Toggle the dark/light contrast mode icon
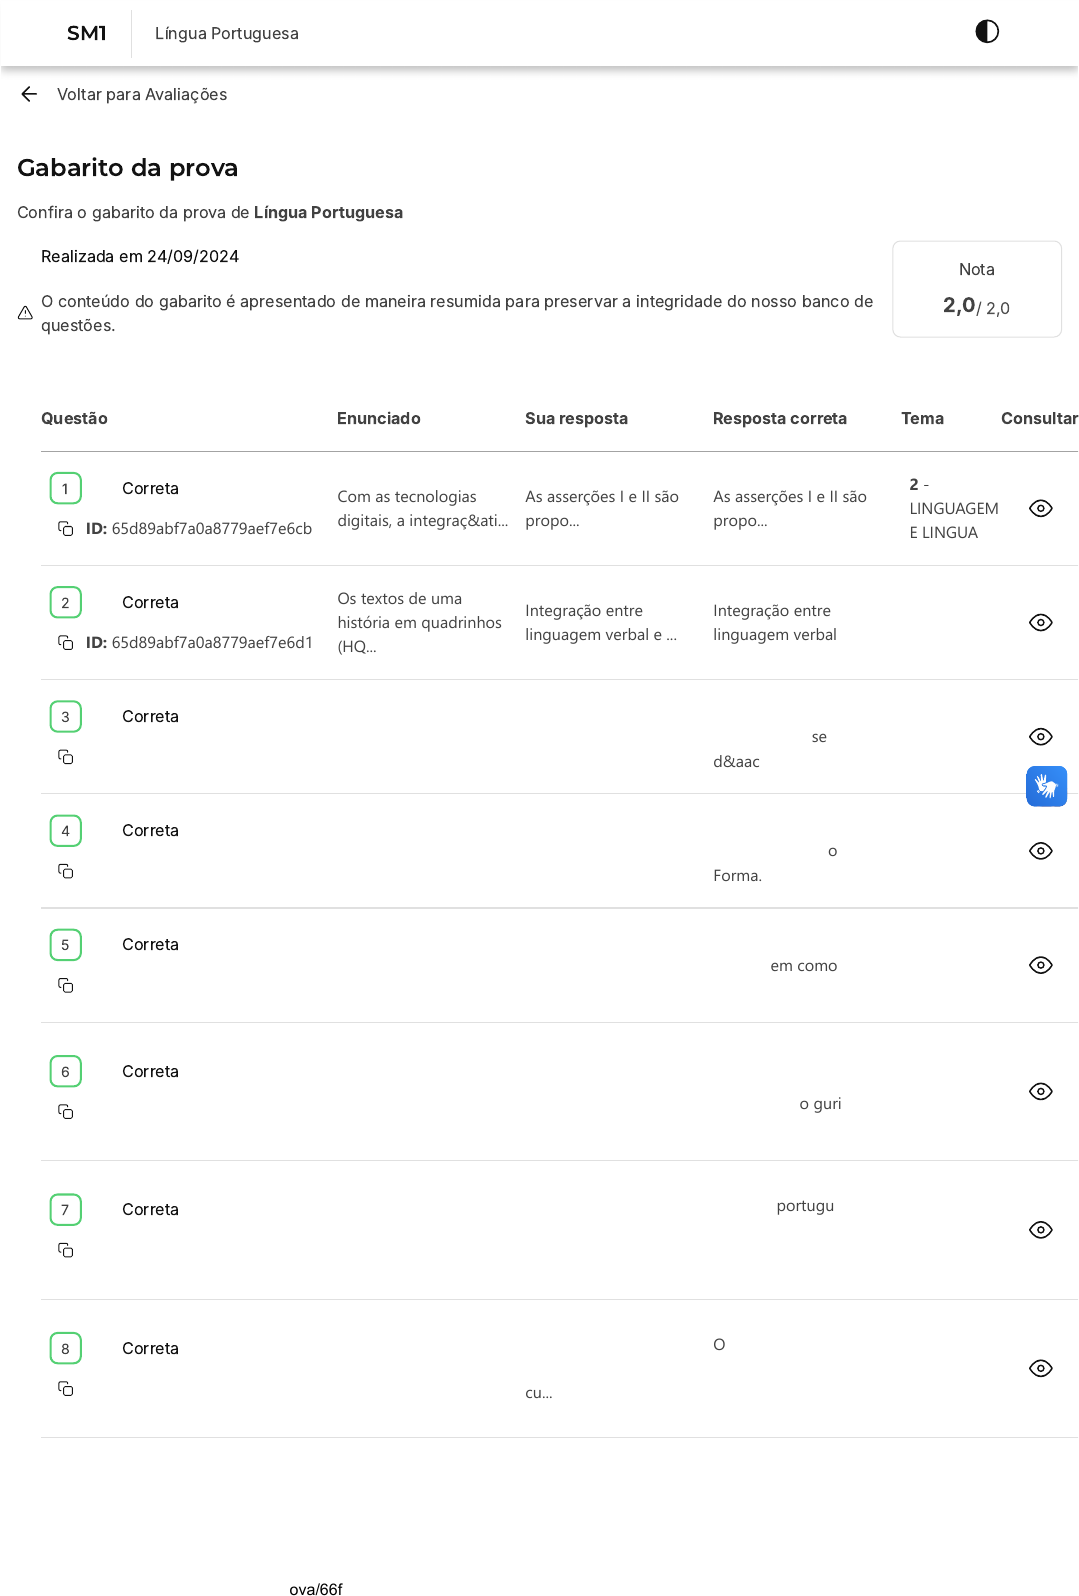The image size is (1079, 1596). pyautogui.click(x=986, y=32)
